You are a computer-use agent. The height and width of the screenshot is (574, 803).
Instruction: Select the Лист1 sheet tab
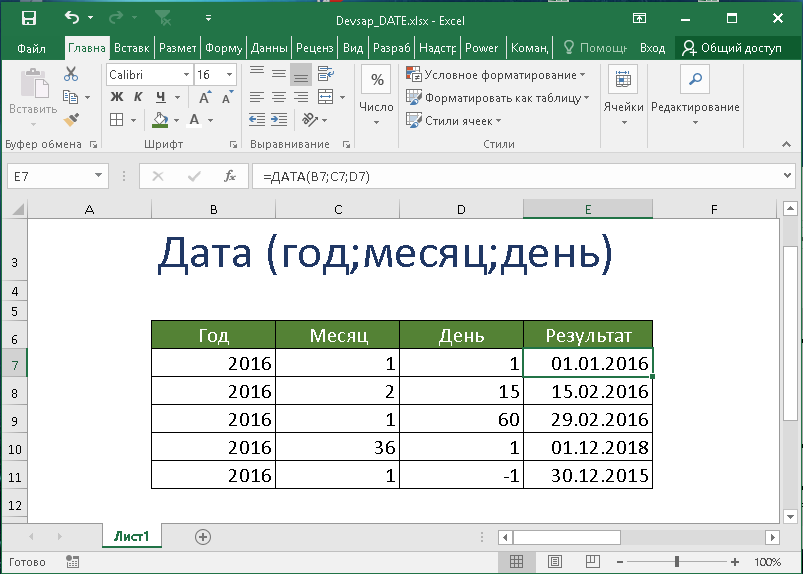(x=132, y=536)
